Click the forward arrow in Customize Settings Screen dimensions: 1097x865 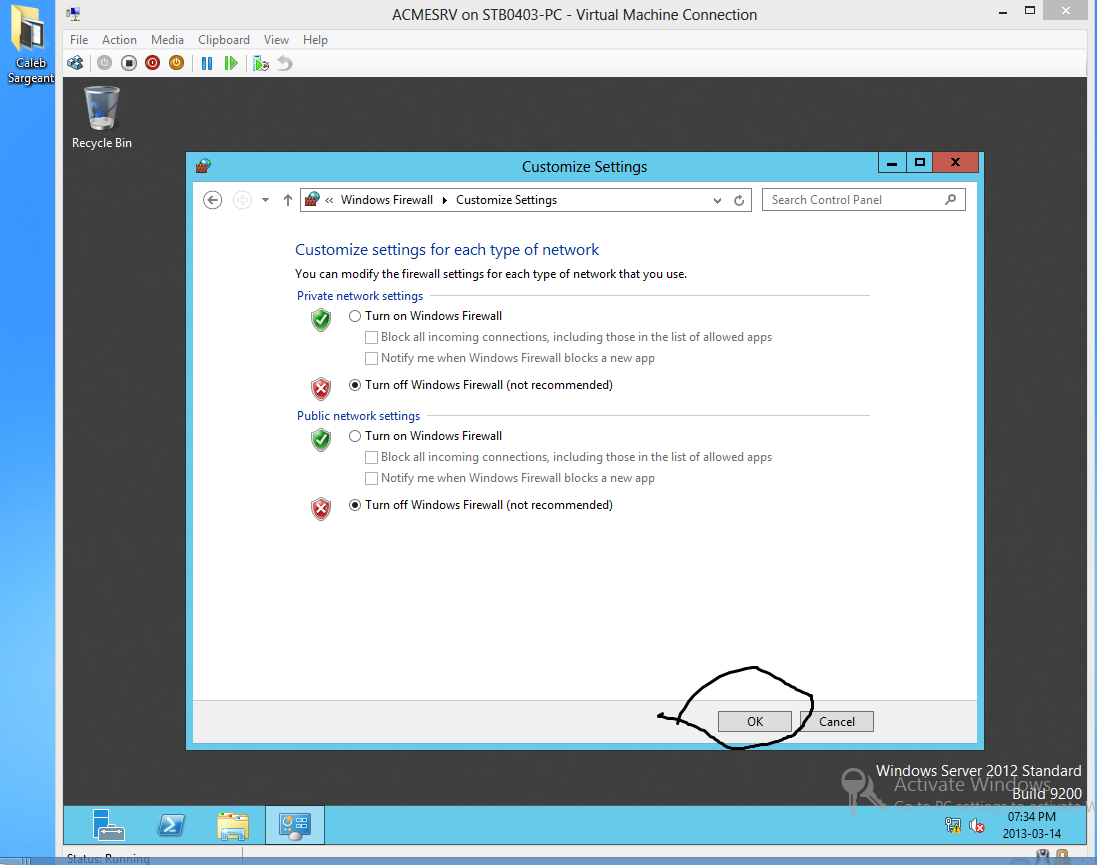[x=242, y=200]
